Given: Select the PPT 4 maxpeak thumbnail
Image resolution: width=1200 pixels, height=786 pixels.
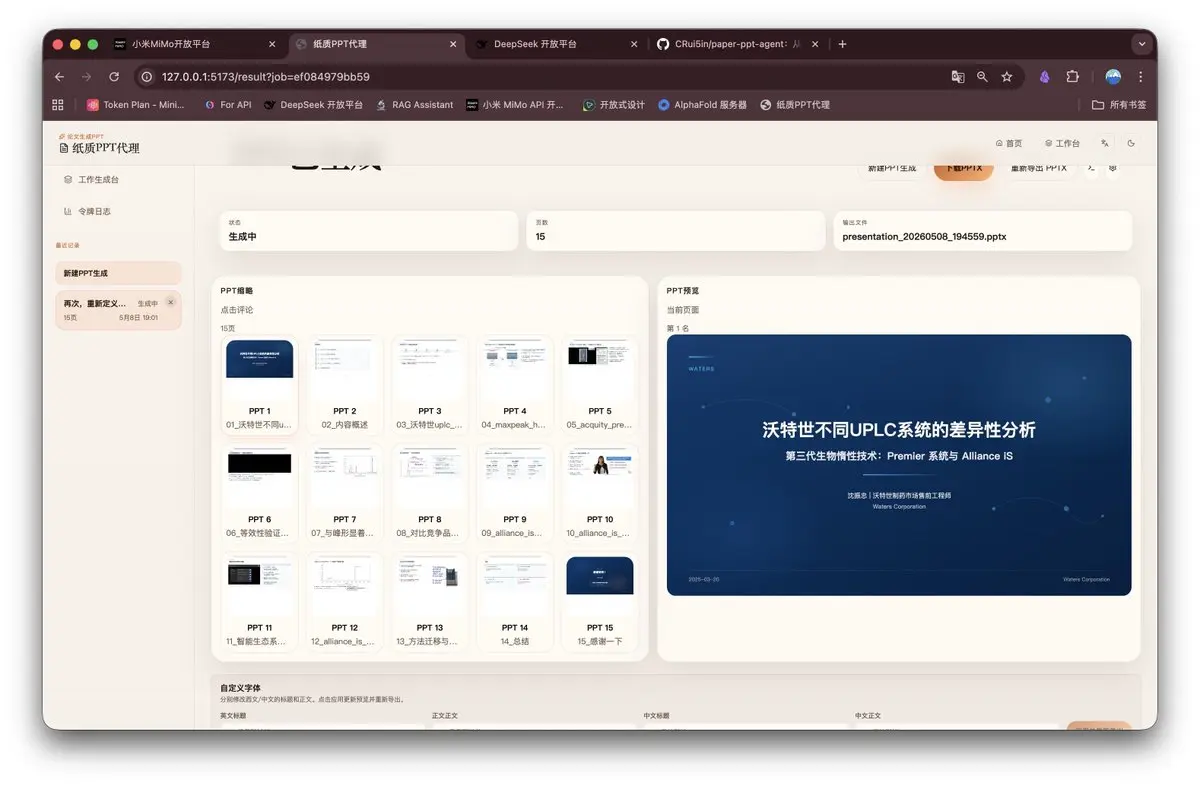Looking at the screenshot, I should click(x=515, y=388).
